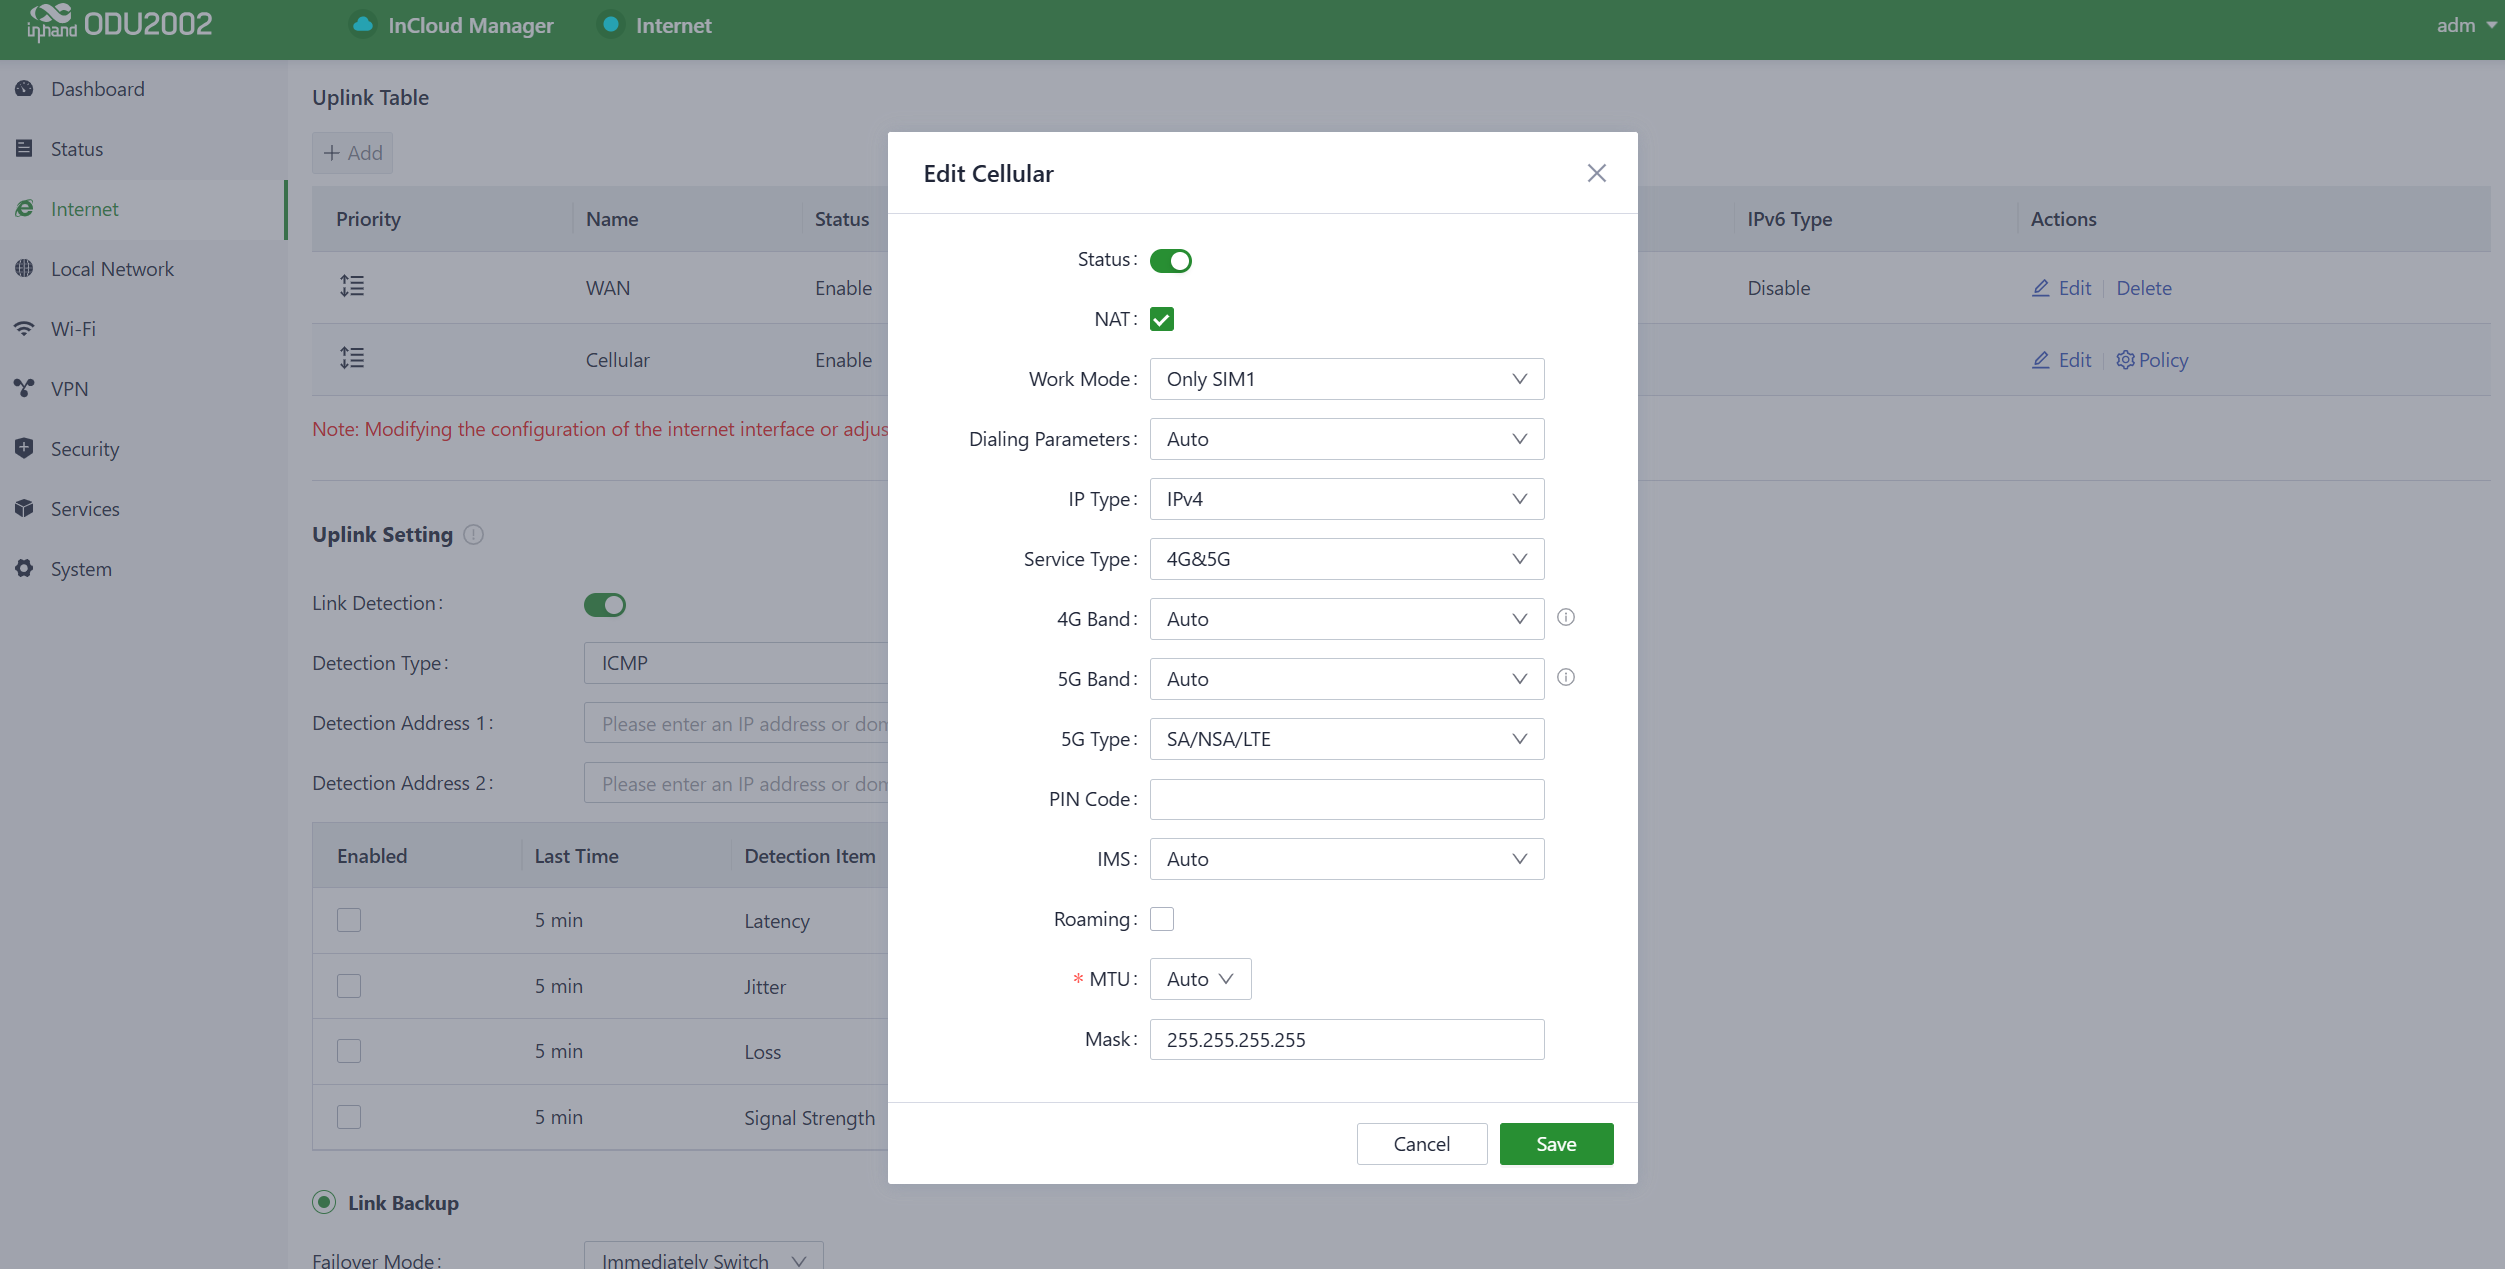This screenshot has height=1269, width=2505.
Task: Click the priority sort icon in Cellular row
Action: 352,359
